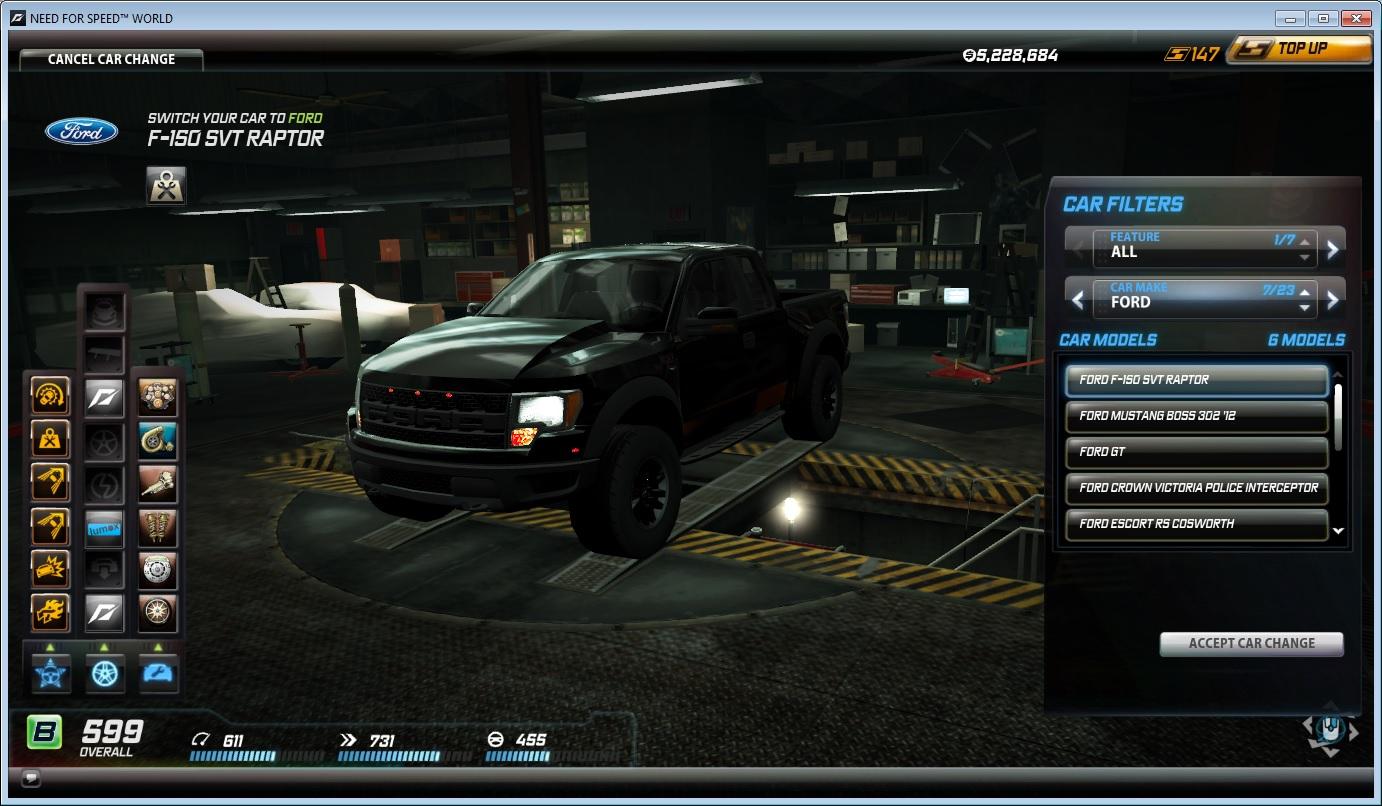Click the CAR FILTERS heading
The image size is (1382, 806).
point(1122,204)
